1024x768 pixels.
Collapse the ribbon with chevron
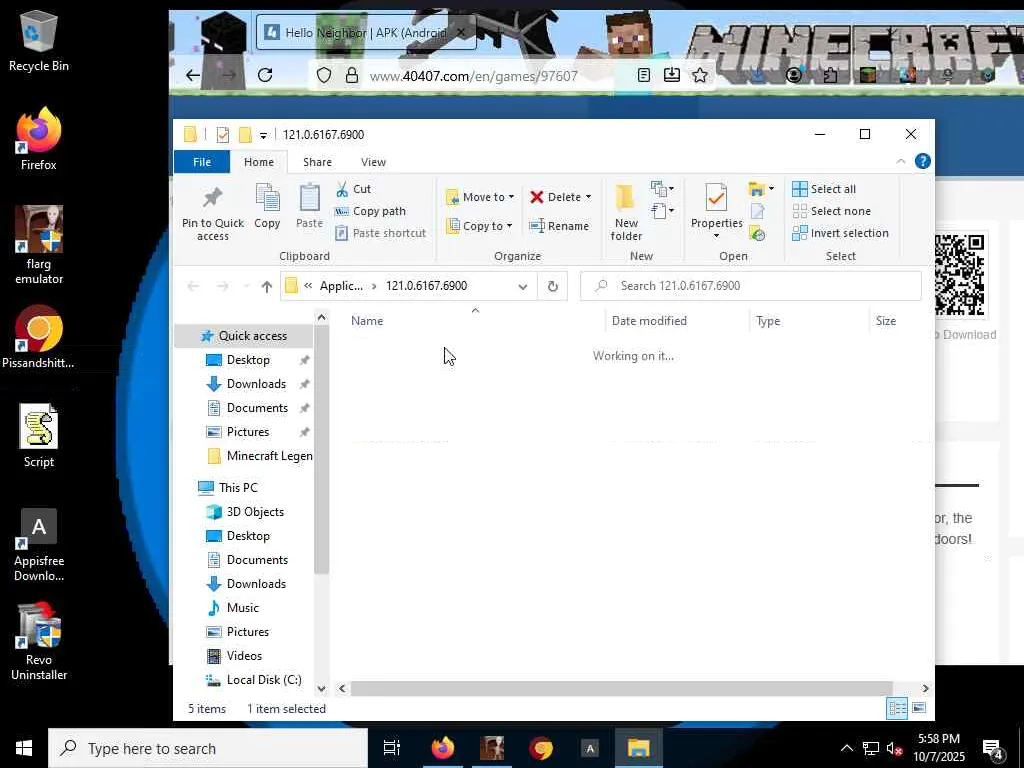pos(901,161)
